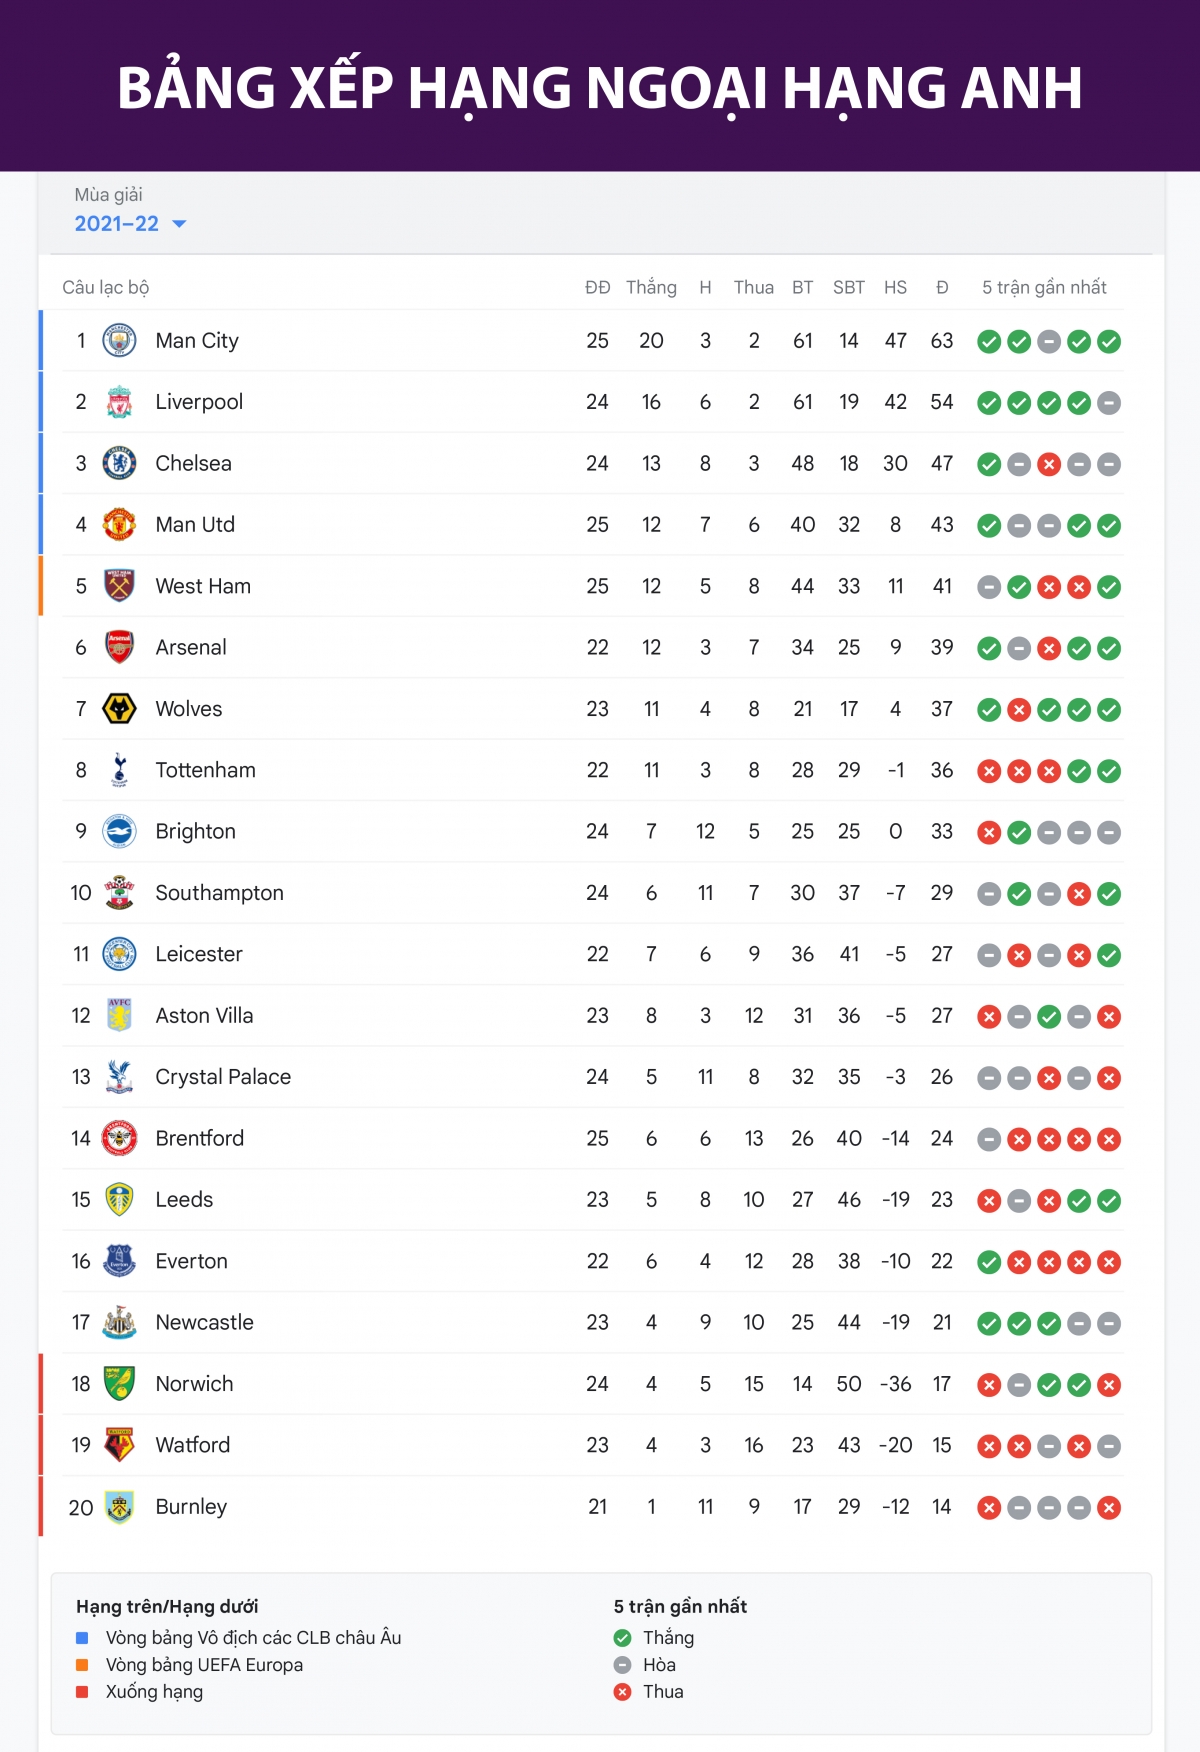1200x1752 pixels.
Task: Click the Wolves club crest
Action: click(119, 709)
